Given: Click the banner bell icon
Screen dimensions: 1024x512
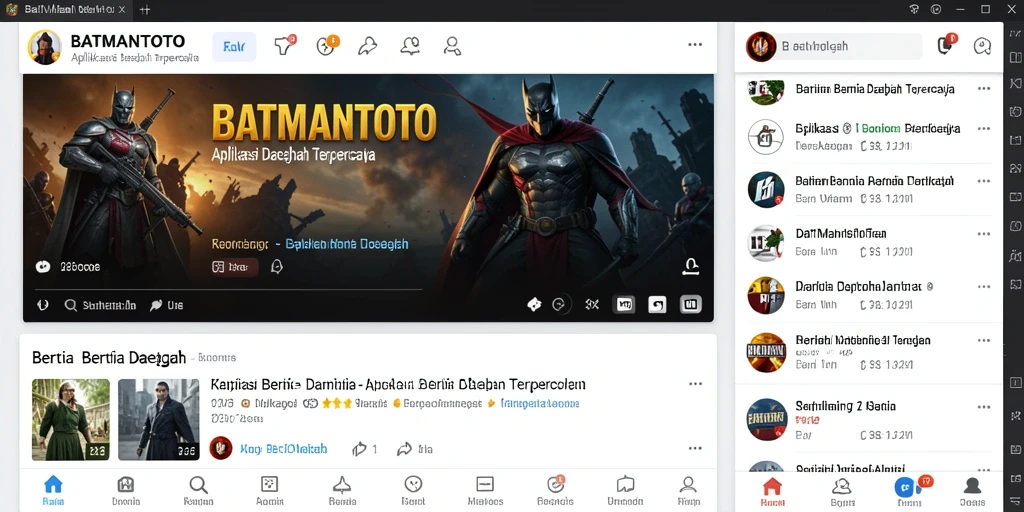Looking at the screenshot, I should [276, 266].
